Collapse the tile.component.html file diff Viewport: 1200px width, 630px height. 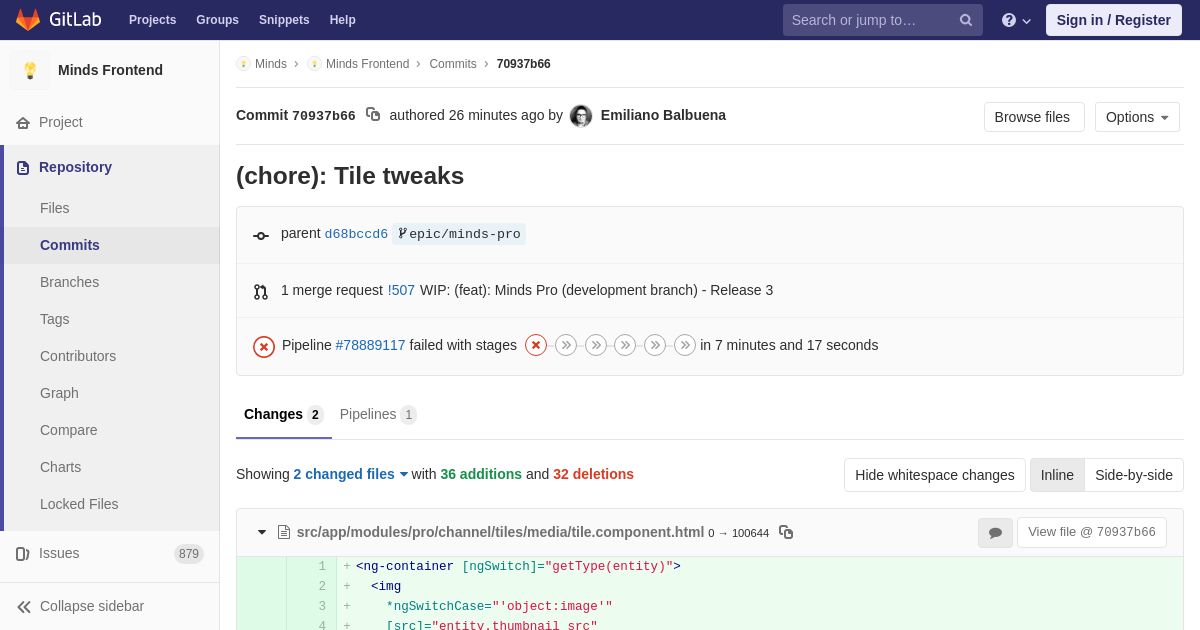(x=262, y=532)
